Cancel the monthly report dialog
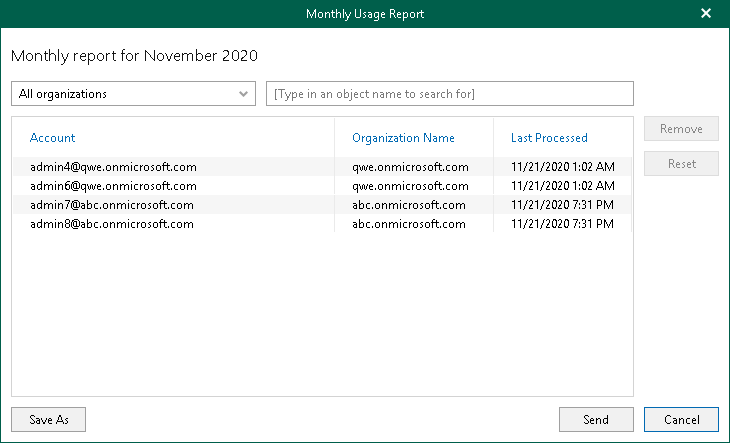 tap(681, 420)
